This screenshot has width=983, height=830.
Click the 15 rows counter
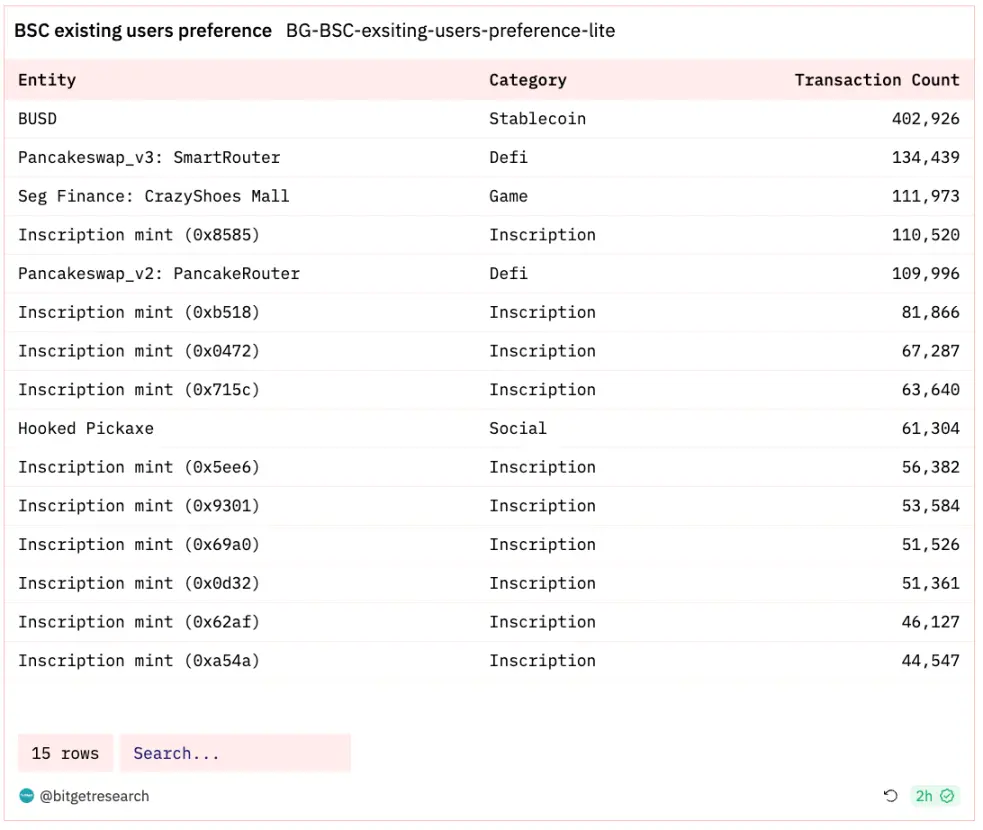coord(65,753)
